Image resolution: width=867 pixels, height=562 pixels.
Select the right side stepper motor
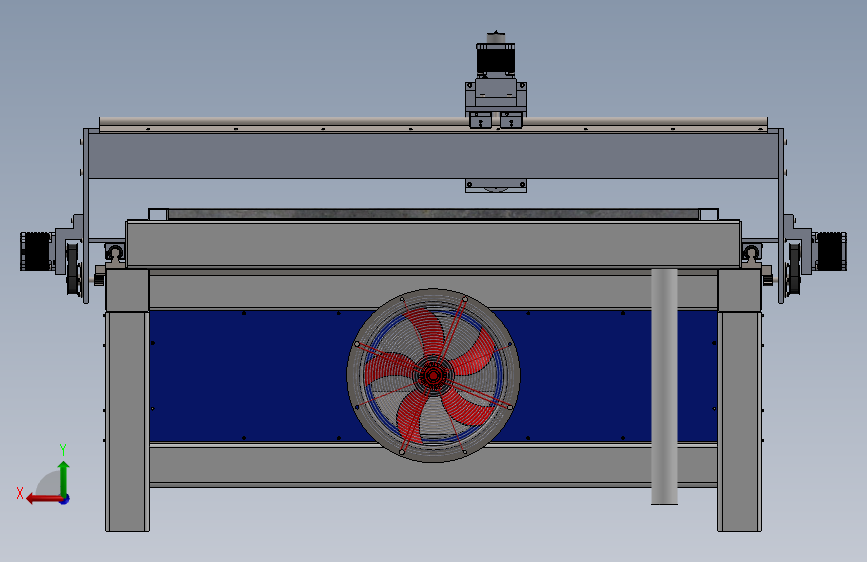pos(831,251)
